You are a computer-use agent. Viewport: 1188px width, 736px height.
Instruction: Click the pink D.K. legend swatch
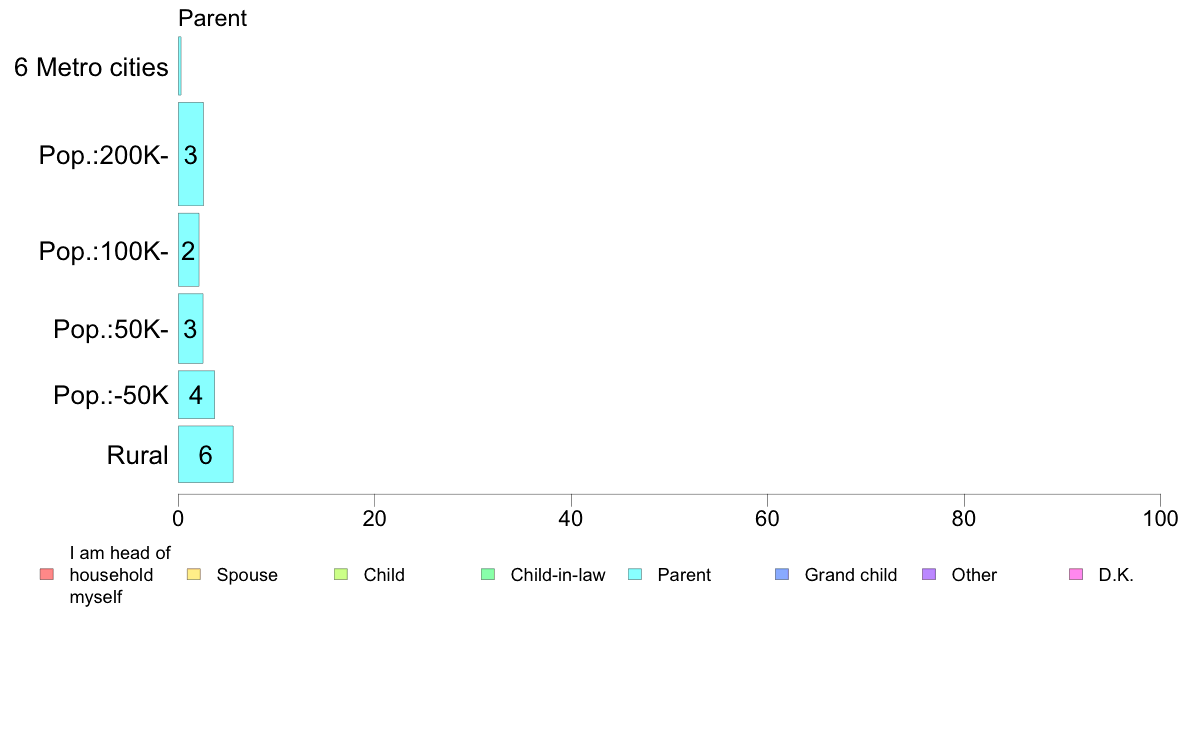(x=1076, y=575)
